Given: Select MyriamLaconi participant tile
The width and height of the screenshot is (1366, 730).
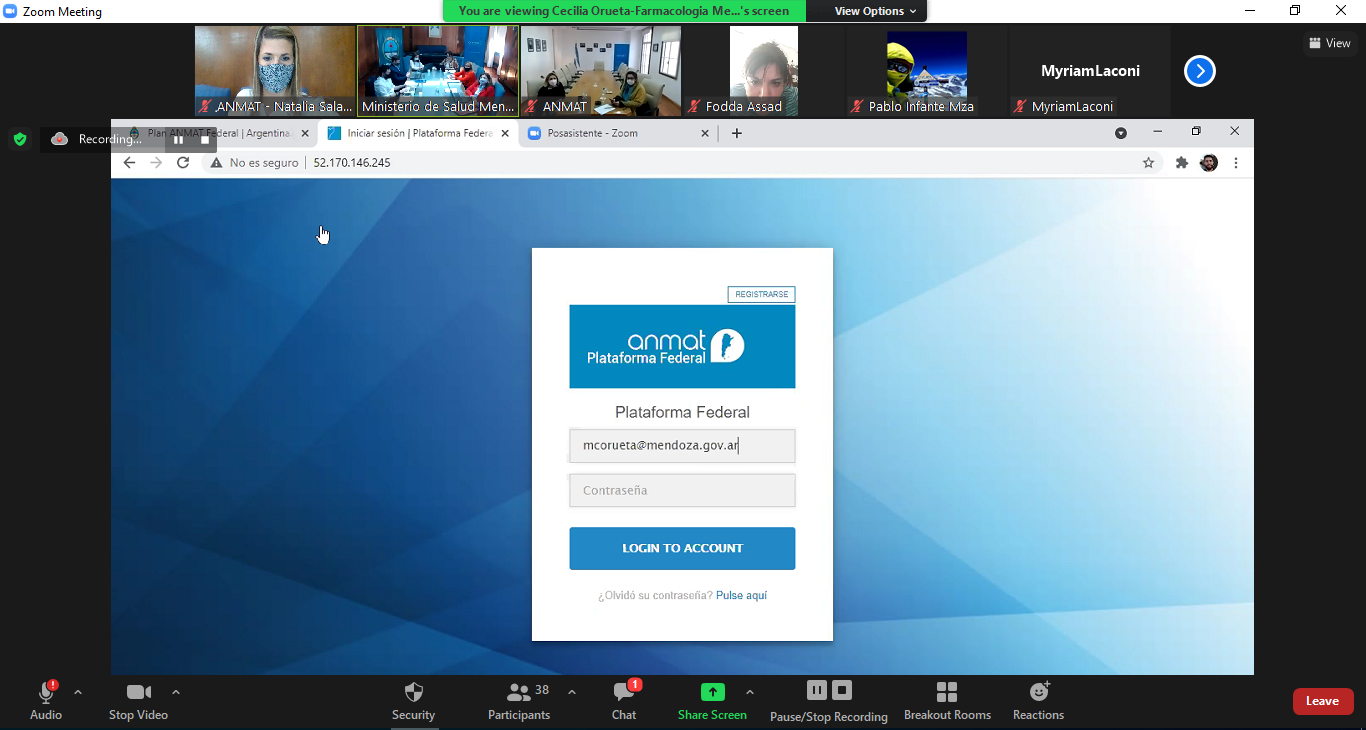Looking at the screenshot, I should click(x=1089, y=71).
